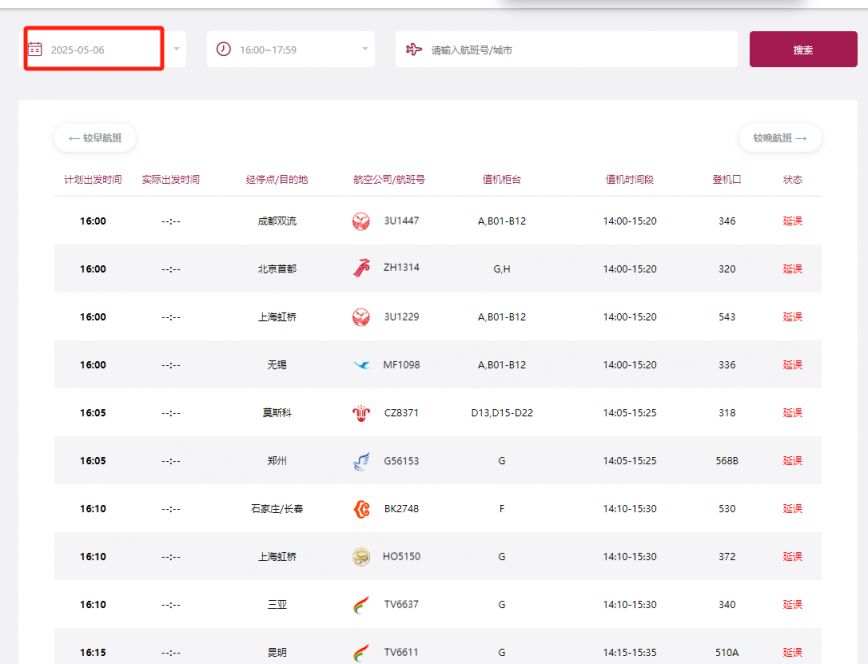Click 延误 status of flight BK2748
The width and height of the screenshot is (868, 664).
coord(793,508)
